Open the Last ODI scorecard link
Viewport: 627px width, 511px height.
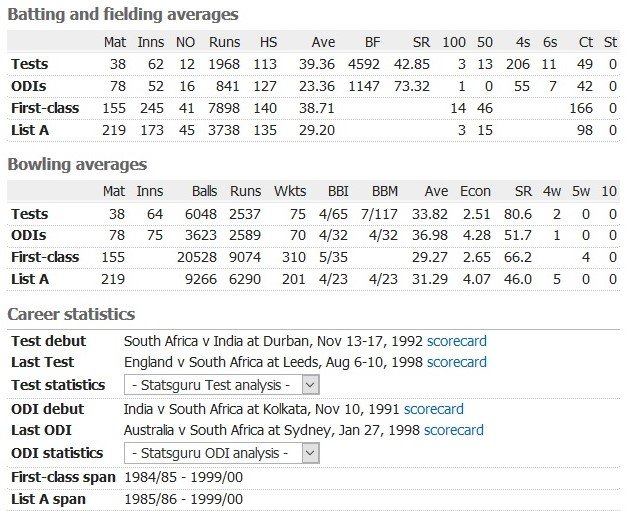454,430
